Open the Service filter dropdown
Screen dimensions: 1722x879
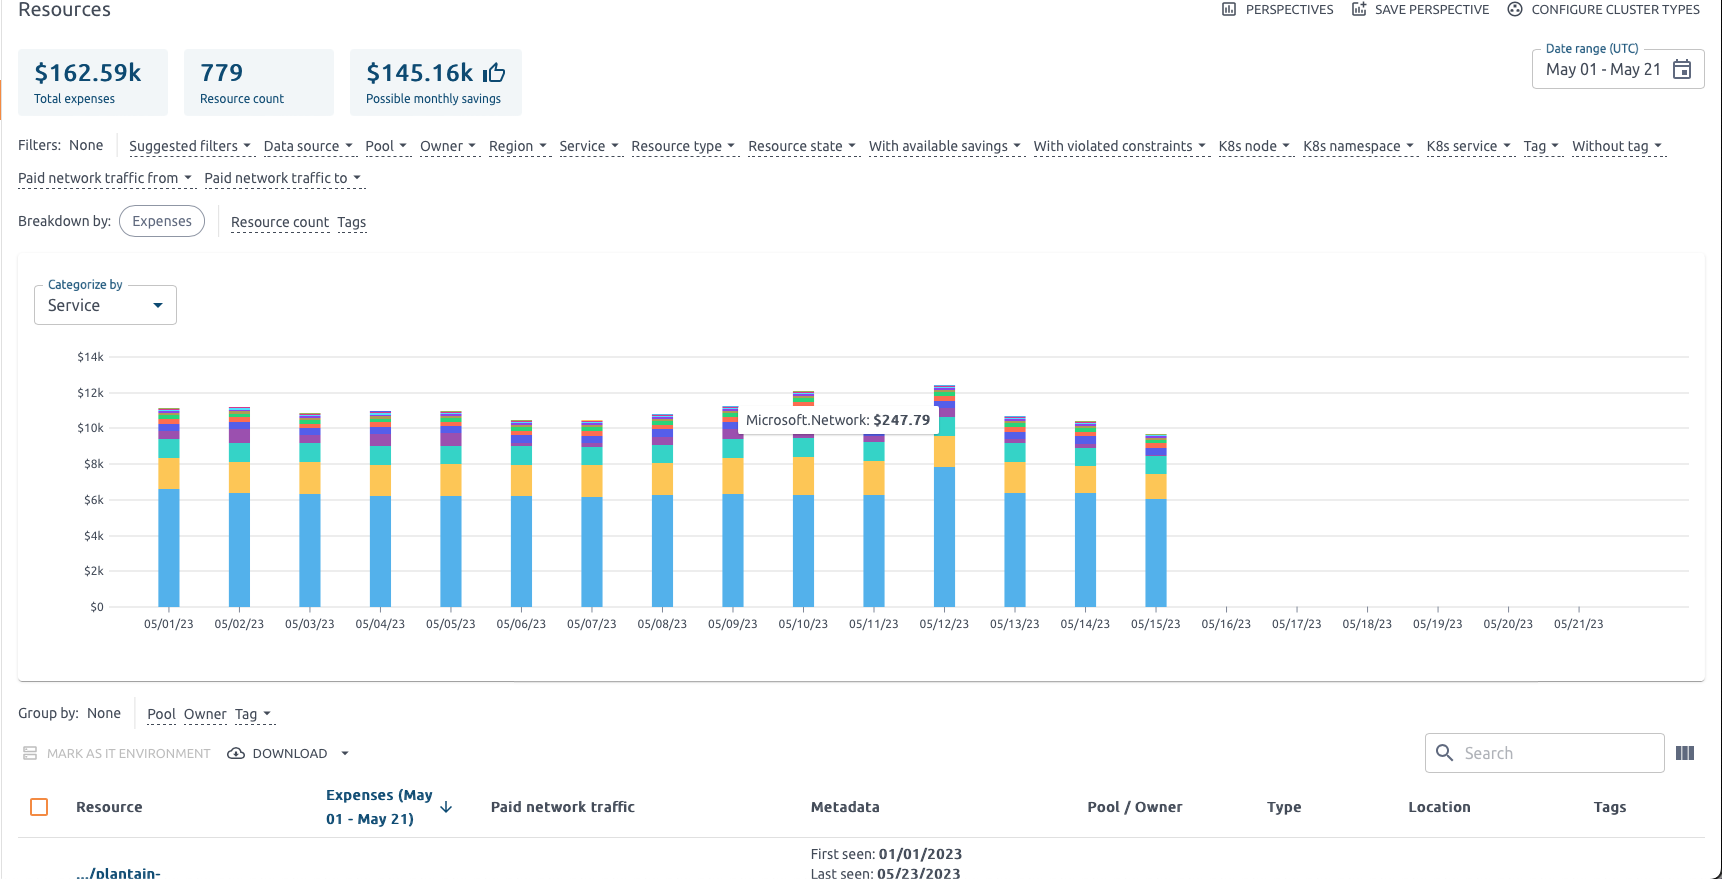tap(589, 146)
